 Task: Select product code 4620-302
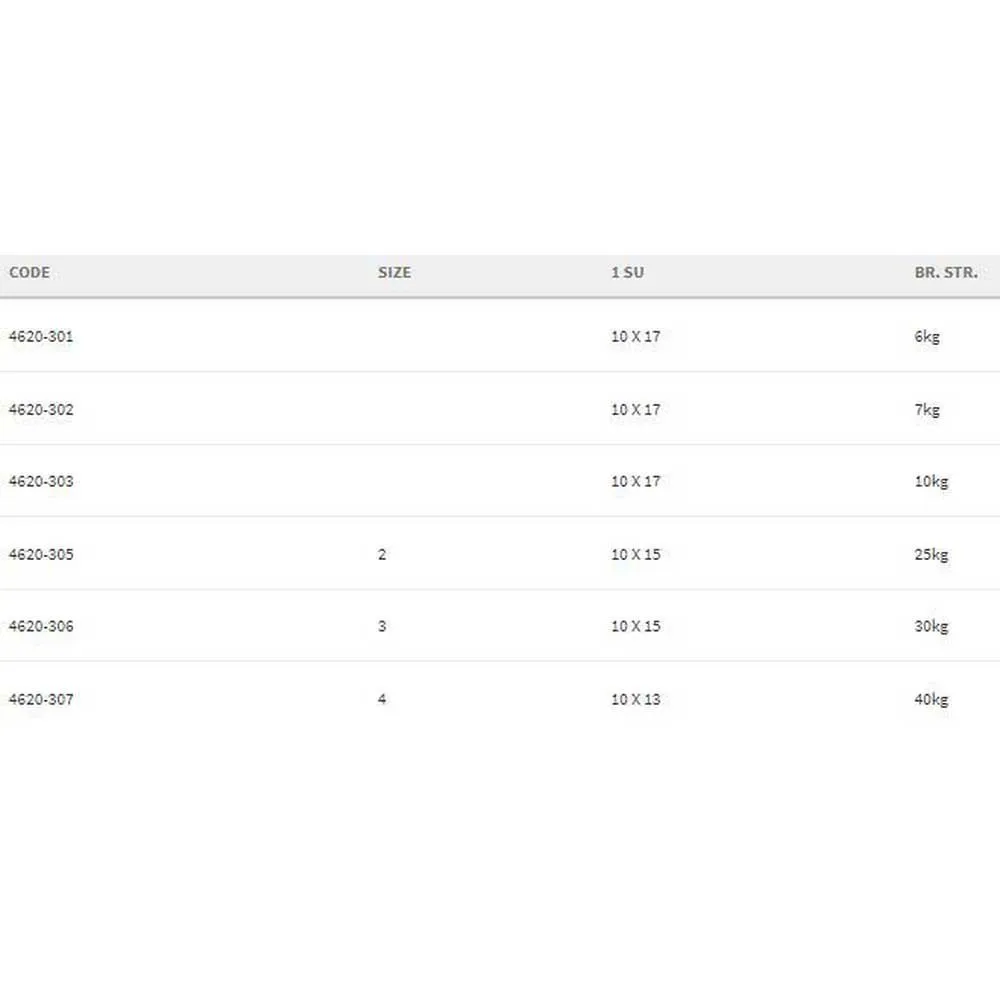click(41, 409)
